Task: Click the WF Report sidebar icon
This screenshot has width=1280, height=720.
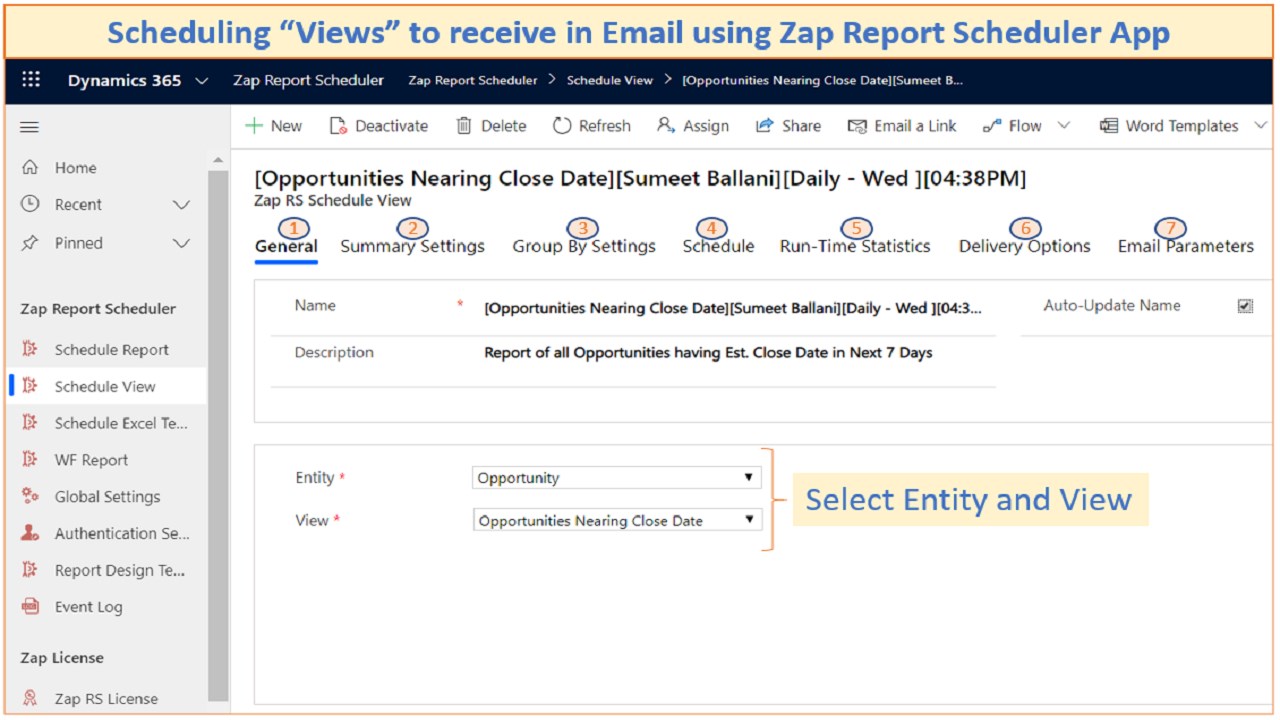Action: point(30,460)
